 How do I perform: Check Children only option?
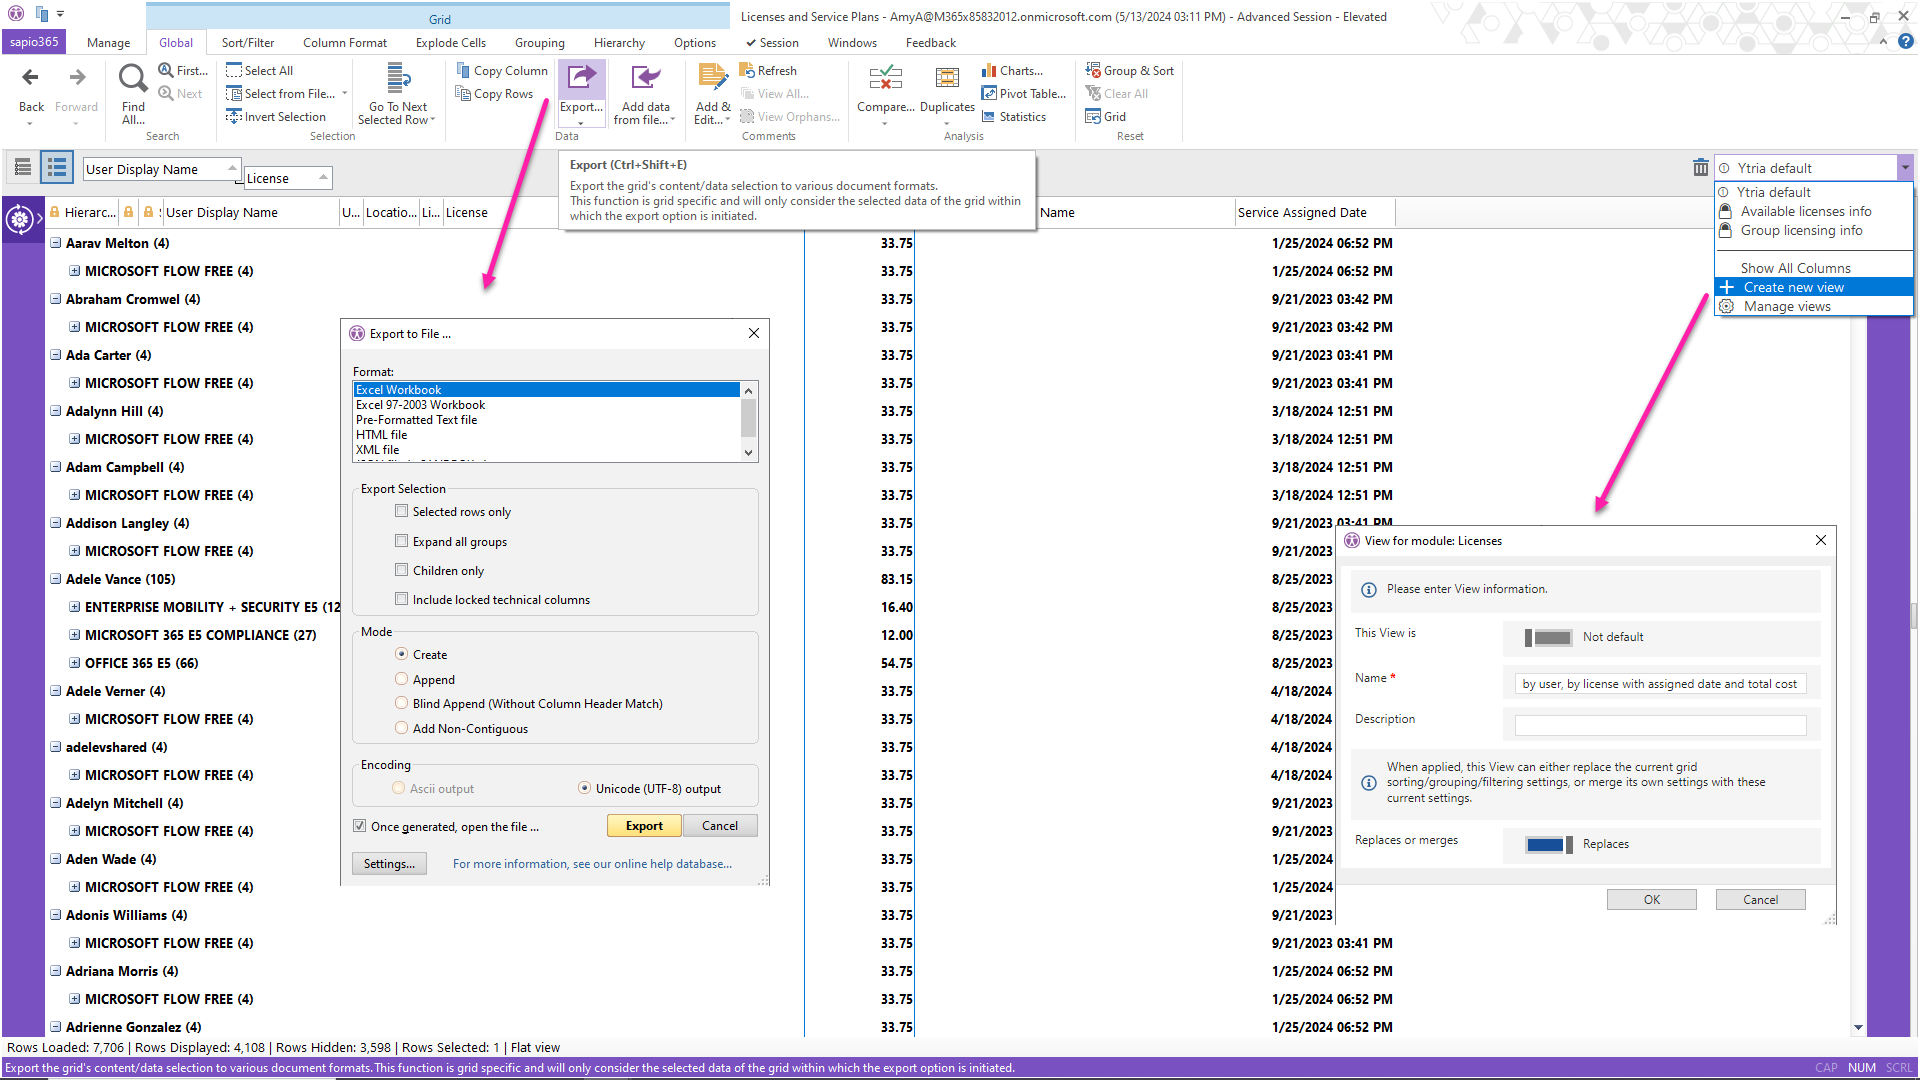401,570
